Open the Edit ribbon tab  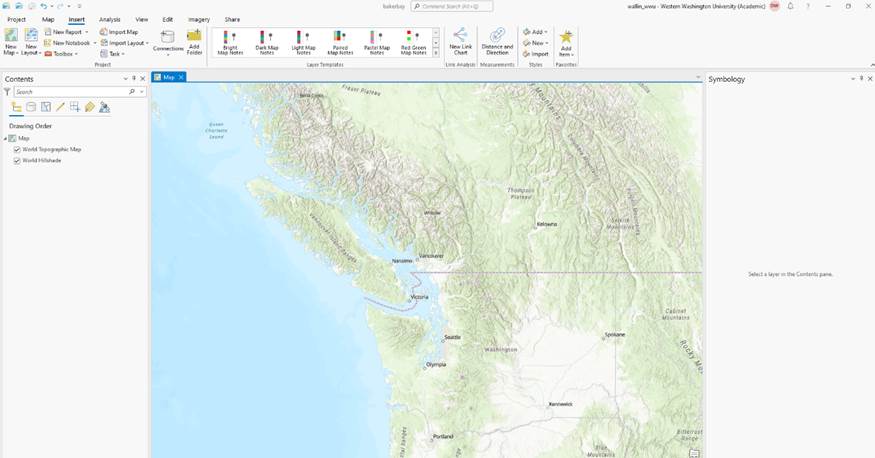pyautogui.click(x=167, y=20)
